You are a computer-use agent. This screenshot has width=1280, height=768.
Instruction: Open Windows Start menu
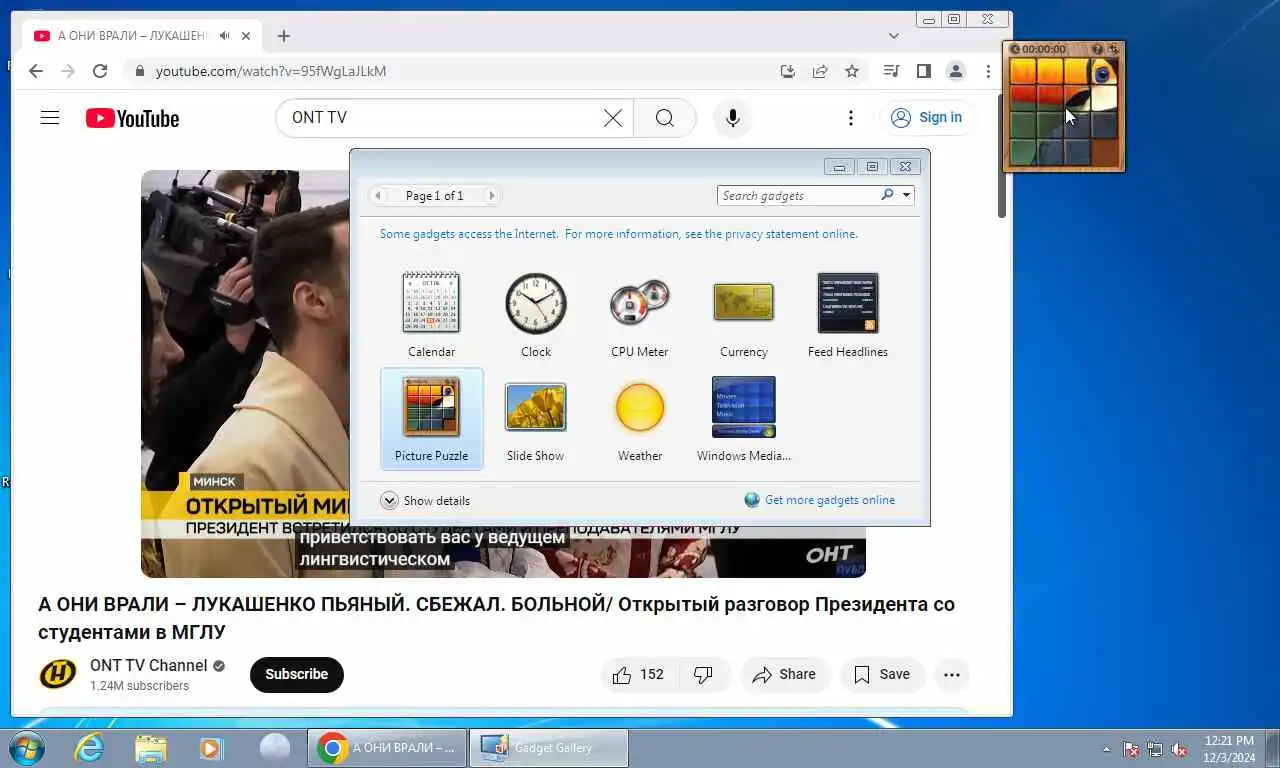pos(24,747)
